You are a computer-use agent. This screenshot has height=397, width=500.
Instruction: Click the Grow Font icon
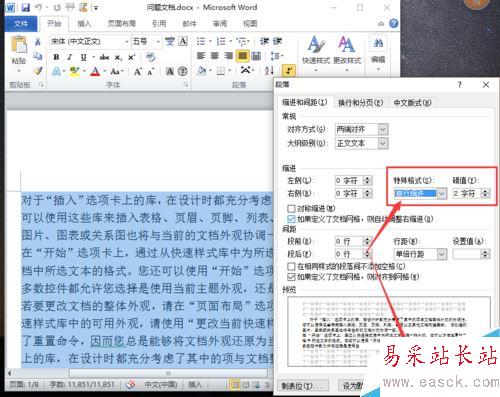point(138,71)
